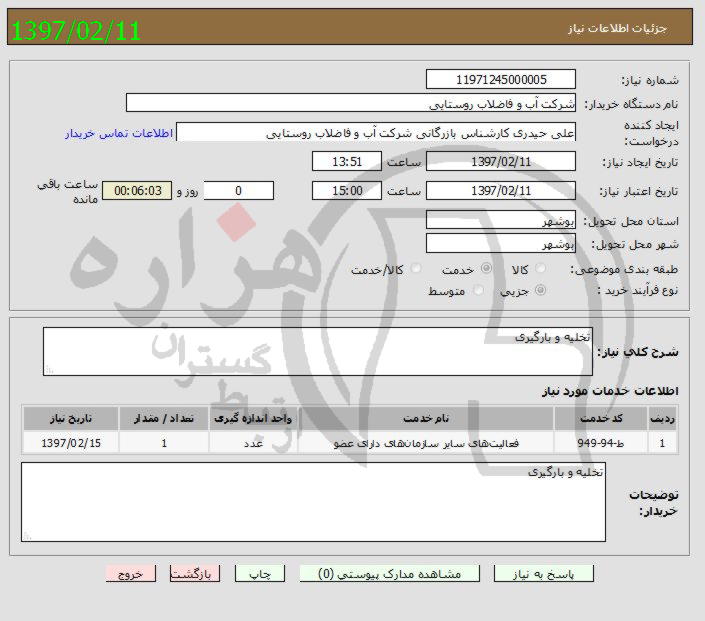Viewport: 705px width, 621px height.
Task: Click the توضیحات خریدار text area
Action: (x=313, y=502)
